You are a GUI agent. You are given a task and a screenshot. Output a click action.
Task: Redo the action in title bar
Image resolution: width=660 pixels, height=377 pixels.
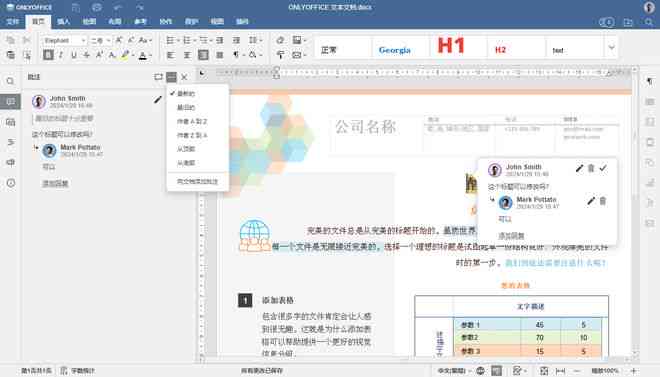click(x=140, y=7)
